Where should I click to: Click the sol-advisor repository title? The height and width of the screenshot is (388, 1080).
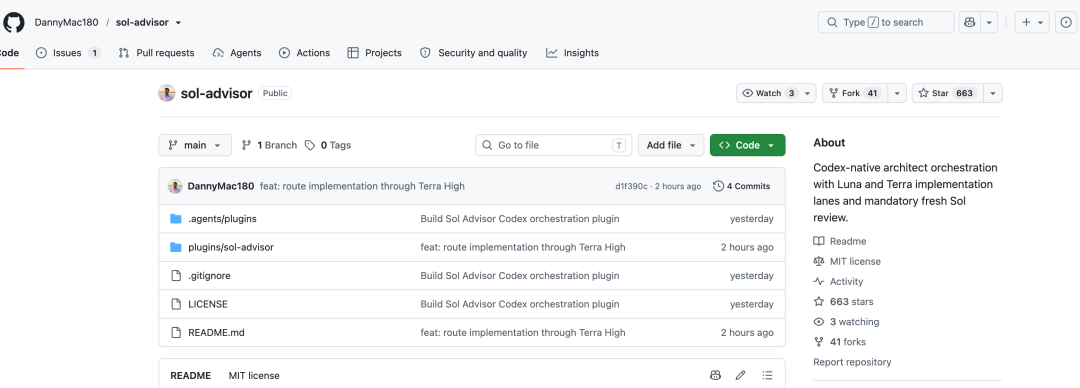coord(216,93)
